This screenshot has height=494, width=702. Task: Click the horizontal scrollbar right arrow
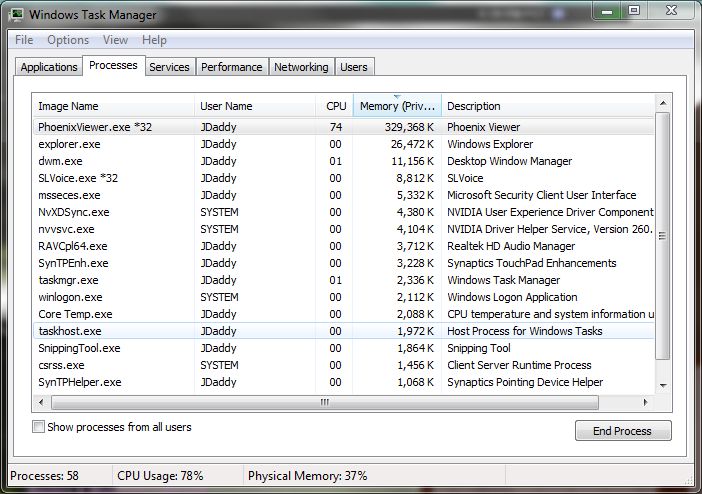(645, 402)
